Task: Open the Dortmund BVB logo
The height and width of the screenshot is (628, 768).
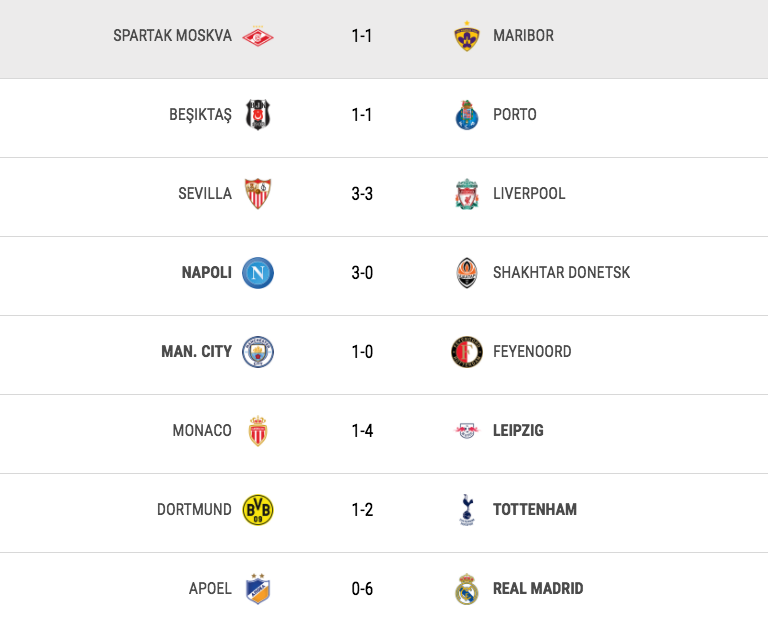Action: tap(258, 509)
